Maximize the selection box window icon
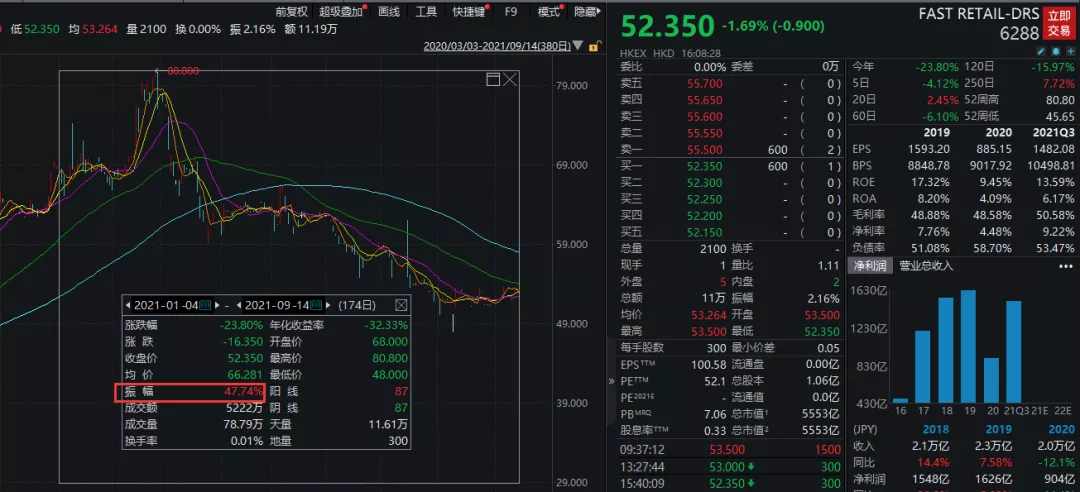The height and width of the screenshot is (492, 1080). pyautogui.click(x=493, y=79)
